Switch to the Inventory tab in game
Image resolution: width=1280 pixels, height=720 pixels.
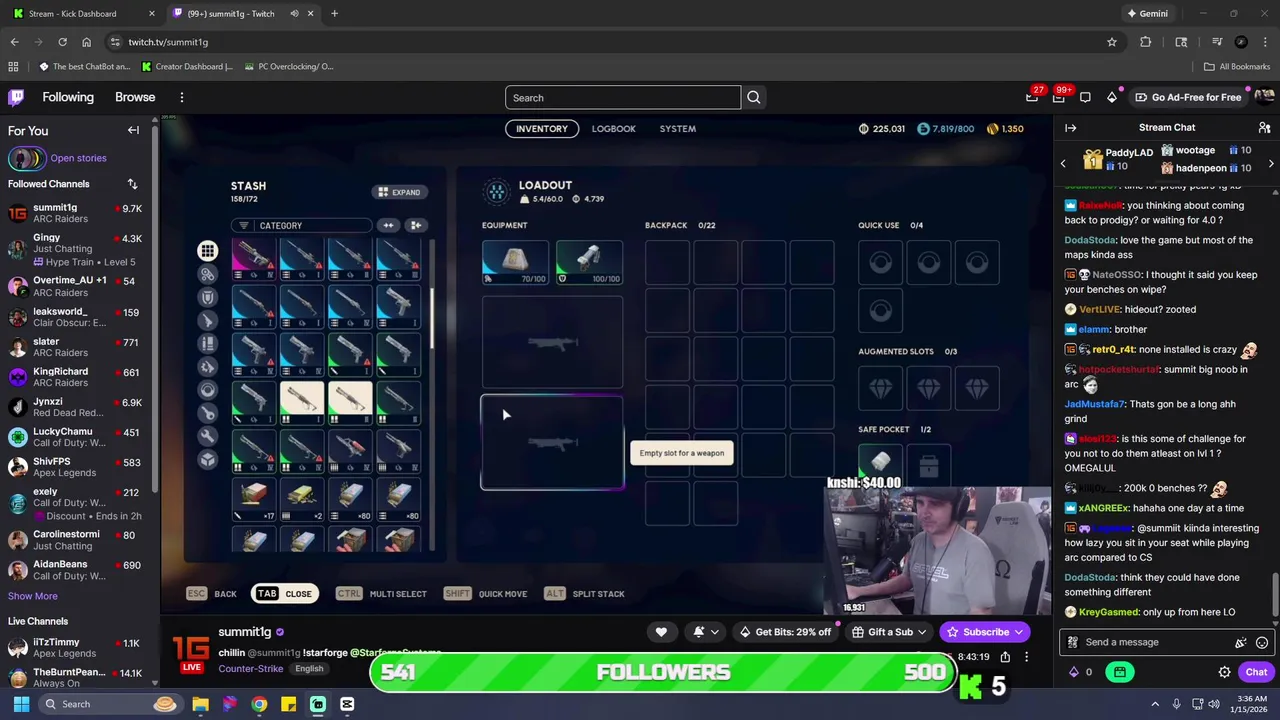541,129
